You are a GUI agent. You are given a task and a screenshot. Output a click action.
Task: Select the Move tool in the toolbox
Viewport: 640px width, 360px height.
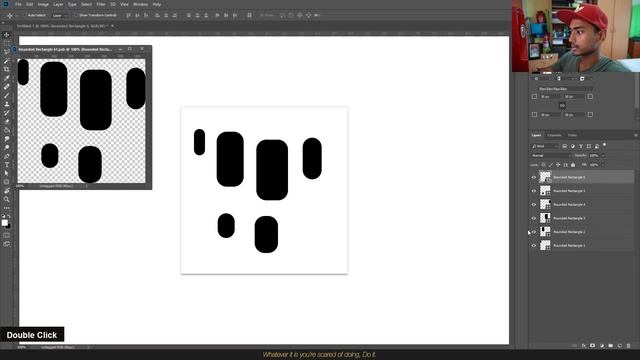click(7, 35)
